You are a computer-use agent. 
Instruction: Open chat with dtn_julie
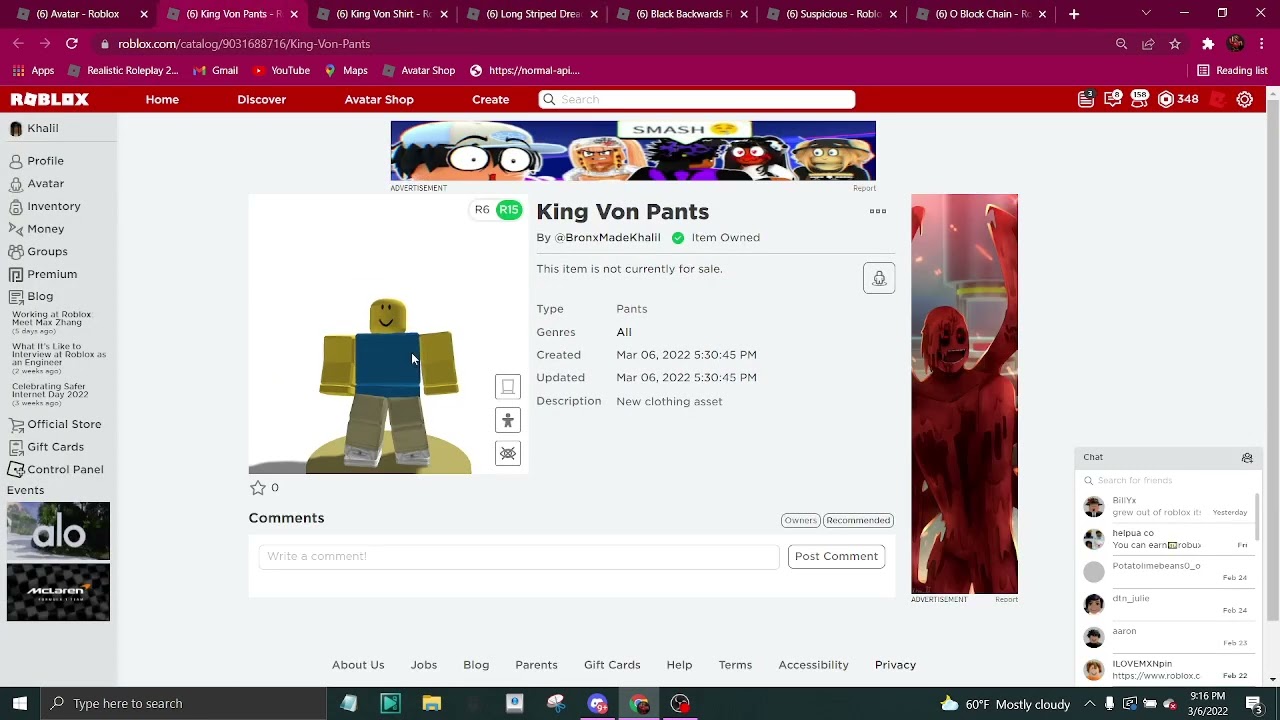coord(1166,604)
